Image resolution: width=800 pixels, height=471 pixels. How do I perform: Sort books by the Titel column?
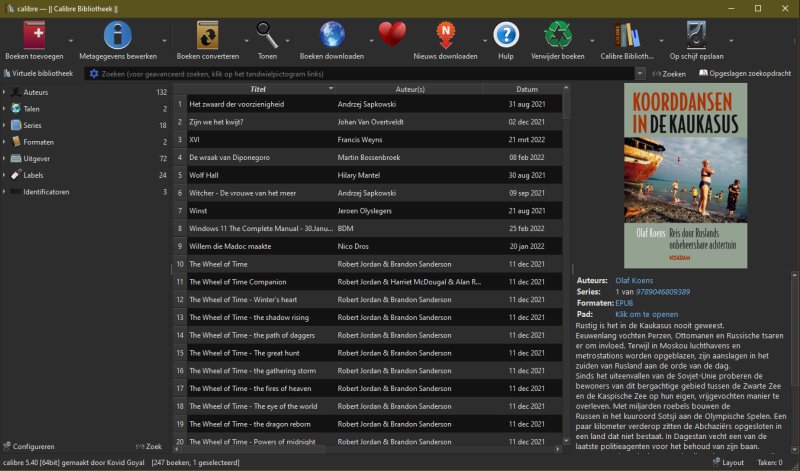[257, 89]
